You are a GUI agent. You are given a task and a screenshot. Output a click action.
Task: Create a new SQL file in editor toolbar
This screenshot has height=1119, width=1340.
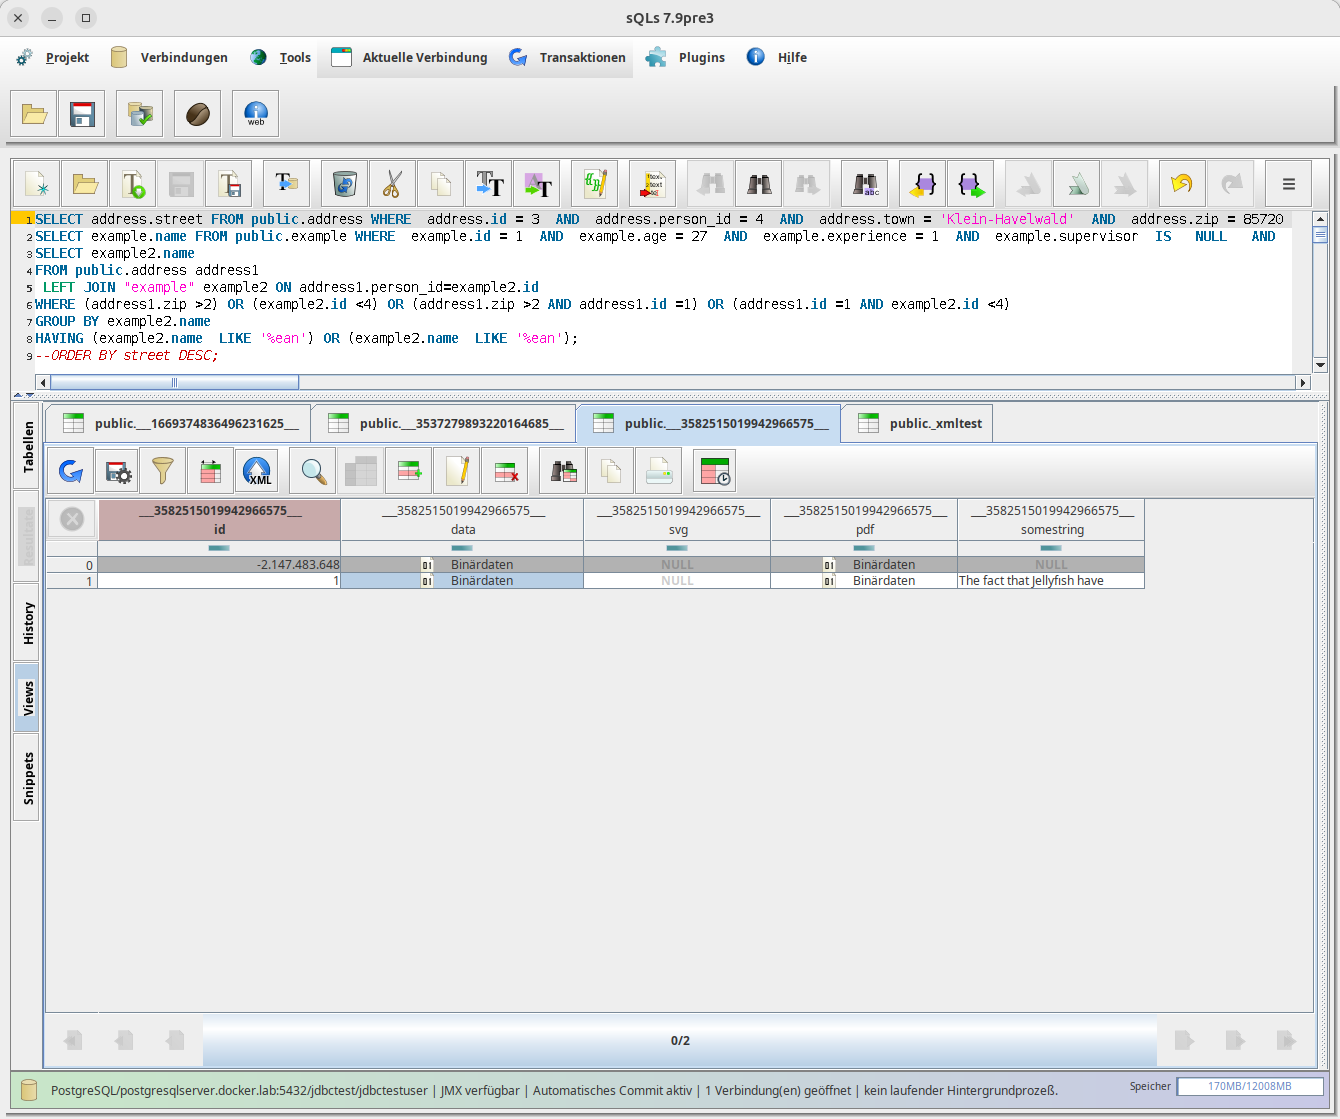point(37,184)
